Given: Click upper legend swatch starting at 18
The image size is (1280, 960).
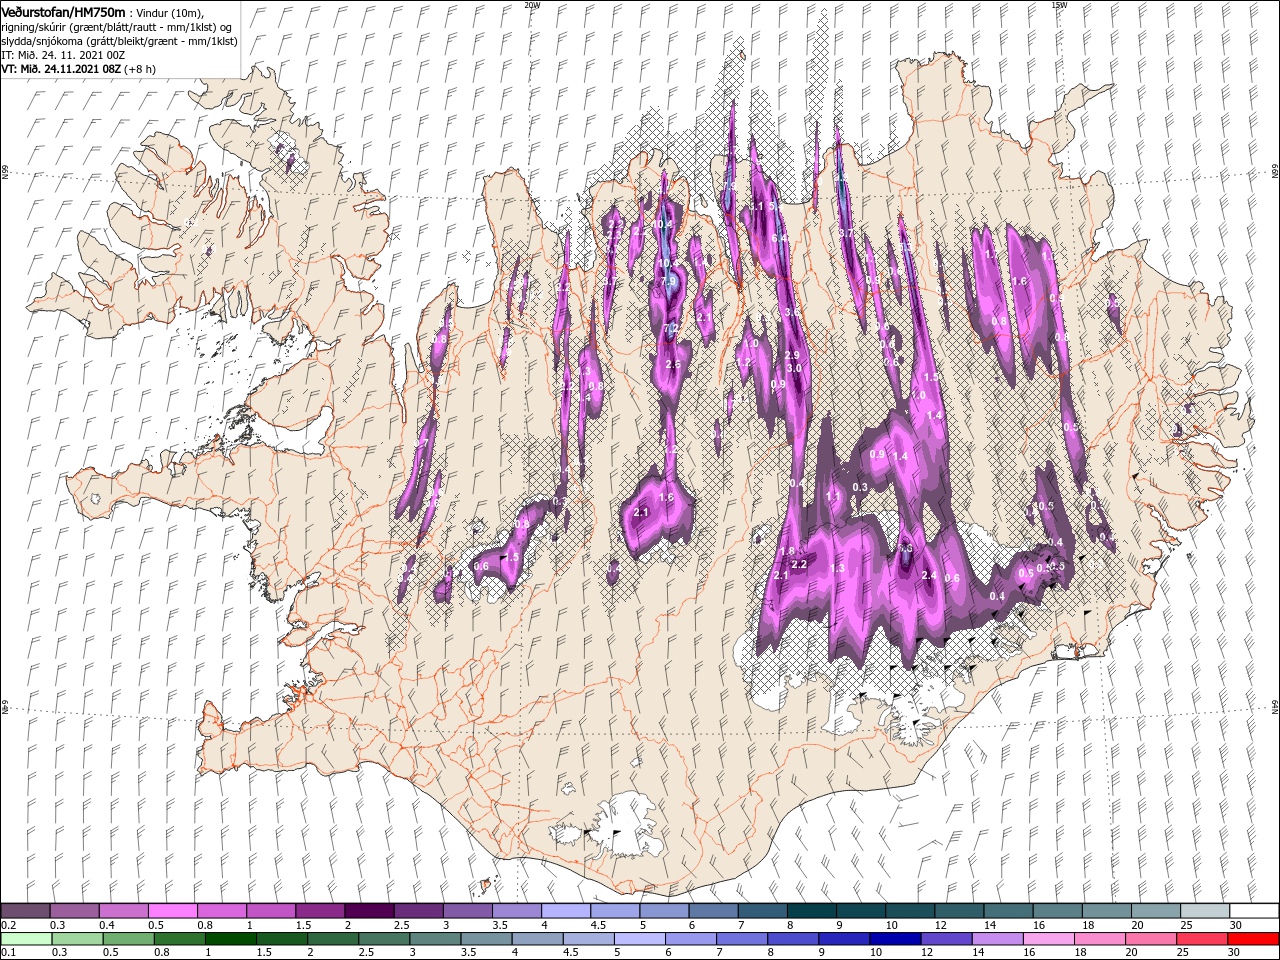Looking at the screenshot, I should click(x=1105, y=910).
